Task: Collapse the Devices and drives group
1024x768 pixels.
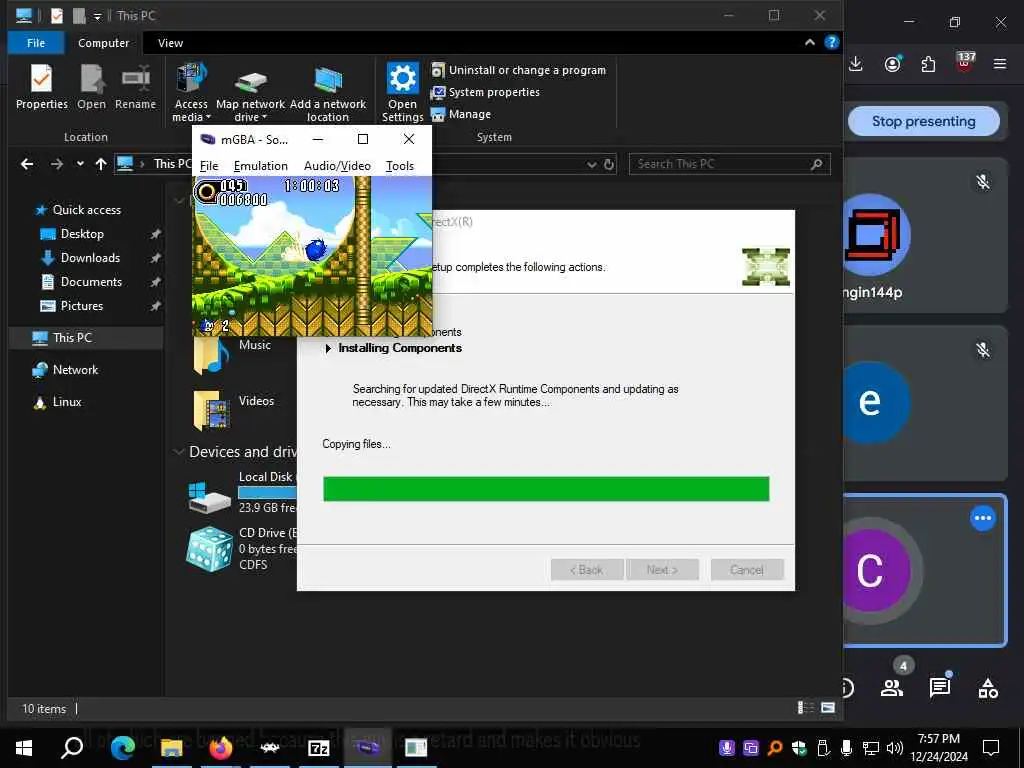Action: [178, 452]
